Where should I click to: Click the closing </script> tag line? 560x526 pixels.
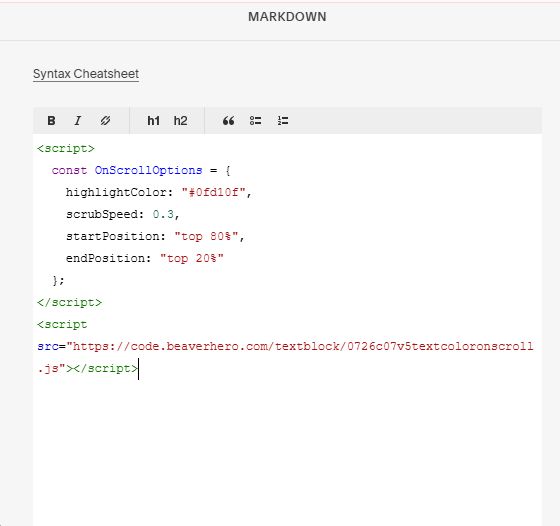tap(69, 302)
